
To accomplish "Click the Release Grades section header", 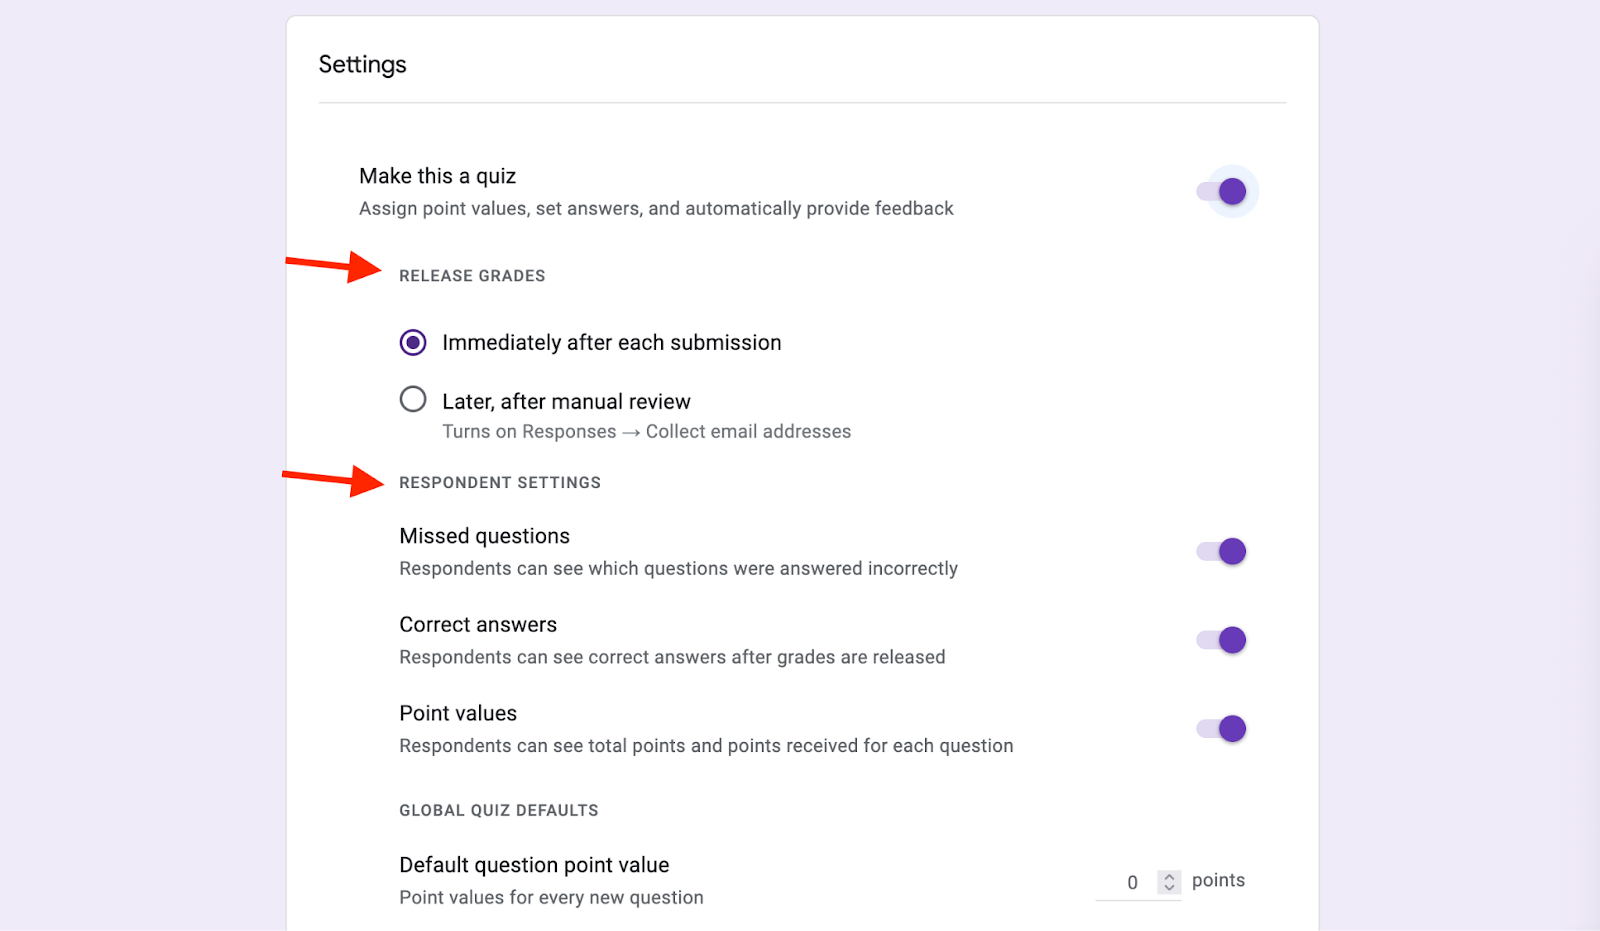I will click(x=472, y=276).
